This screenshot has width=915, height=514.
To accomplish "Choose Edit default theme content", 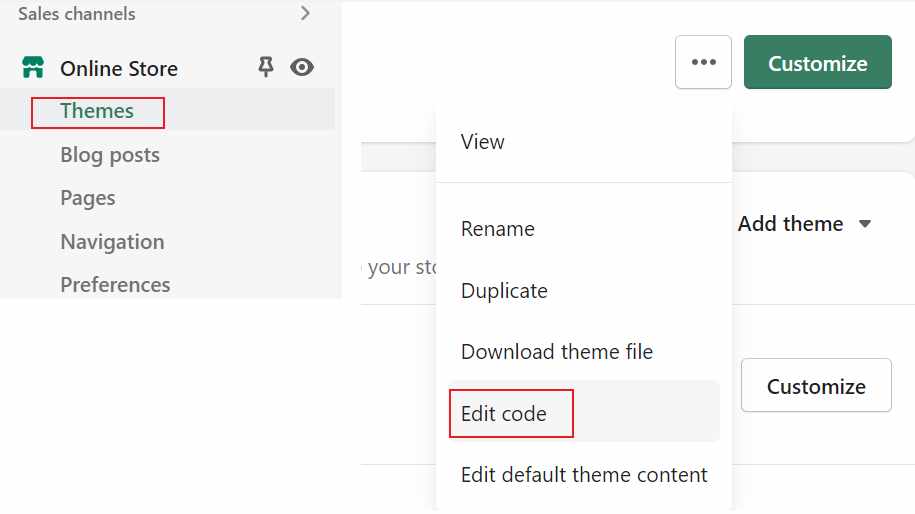I will (x=584, y=475).
